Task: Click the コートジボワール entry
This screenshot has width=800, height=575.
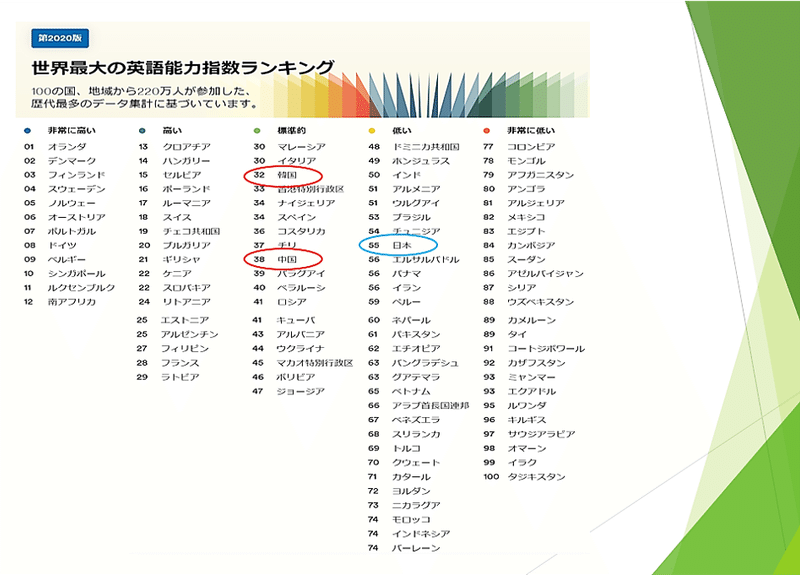Action: pos(546,348)
